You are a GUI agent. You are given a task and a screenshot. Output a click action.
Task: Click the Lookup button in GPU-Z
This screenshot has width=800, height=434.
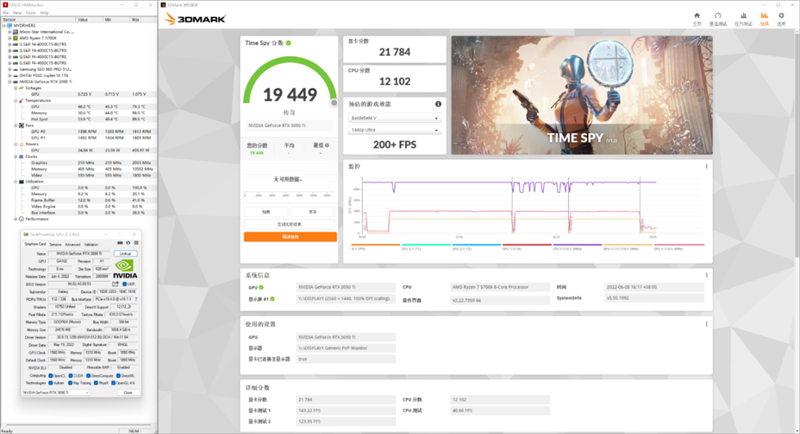tap(126, 253)
